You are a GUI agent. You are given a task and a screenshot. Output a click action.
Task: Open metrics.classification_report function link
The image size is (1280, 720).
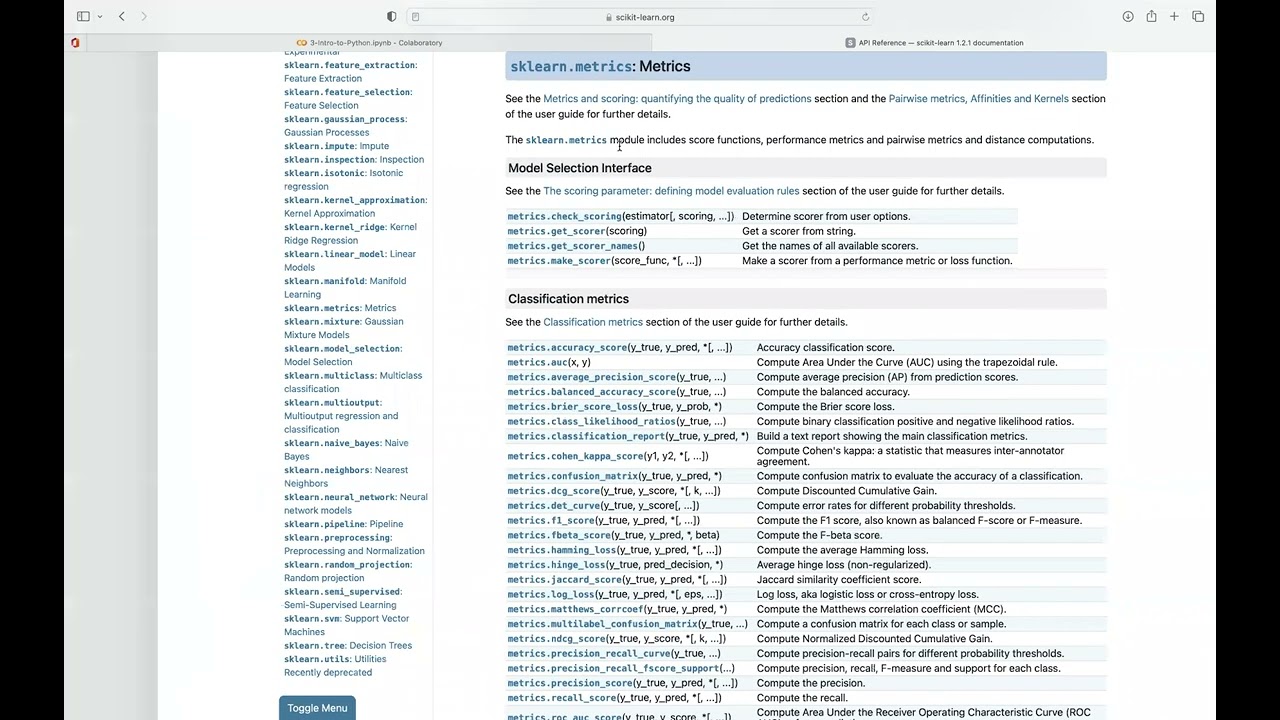coord(585,436)
